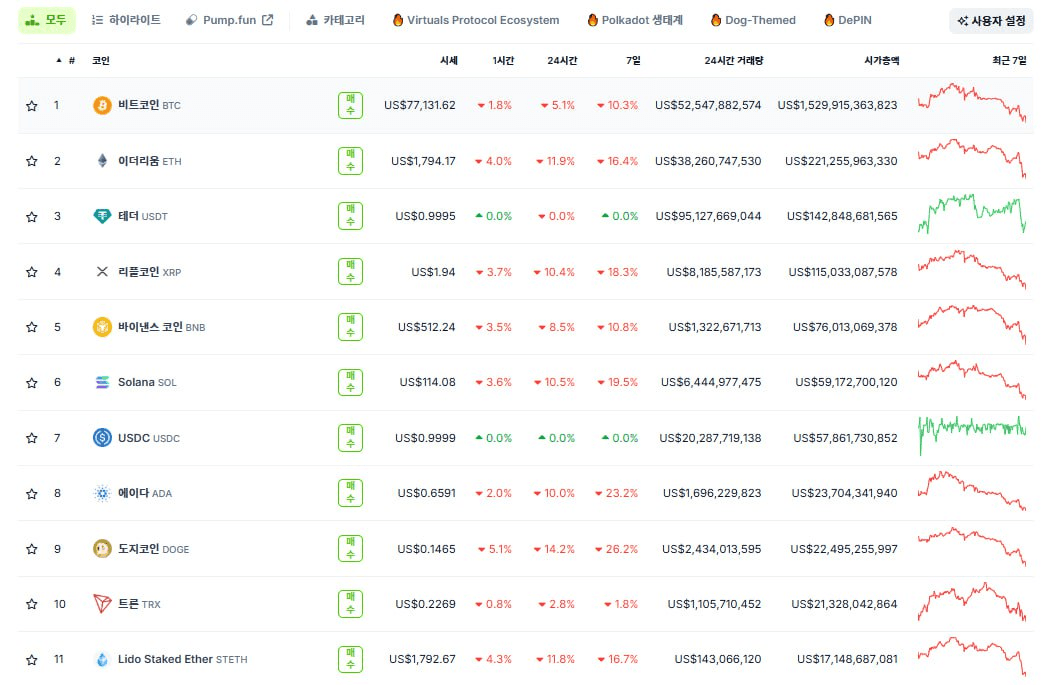Click the TRX coin logo
The image size is (1041, 685).
pyautogui.click(x=102, y=604)
